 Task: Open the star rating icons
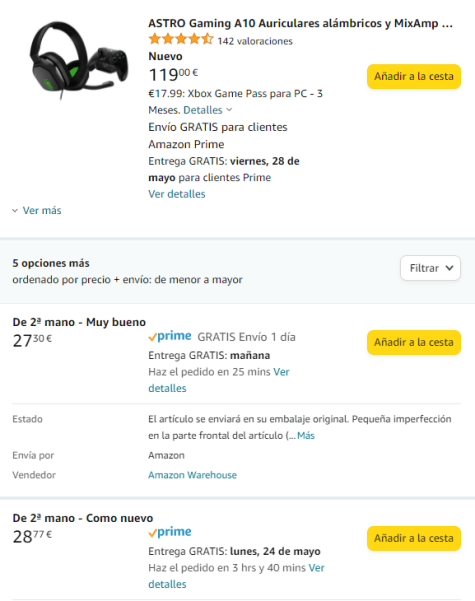pyautogui.click(x=181, y=39)
